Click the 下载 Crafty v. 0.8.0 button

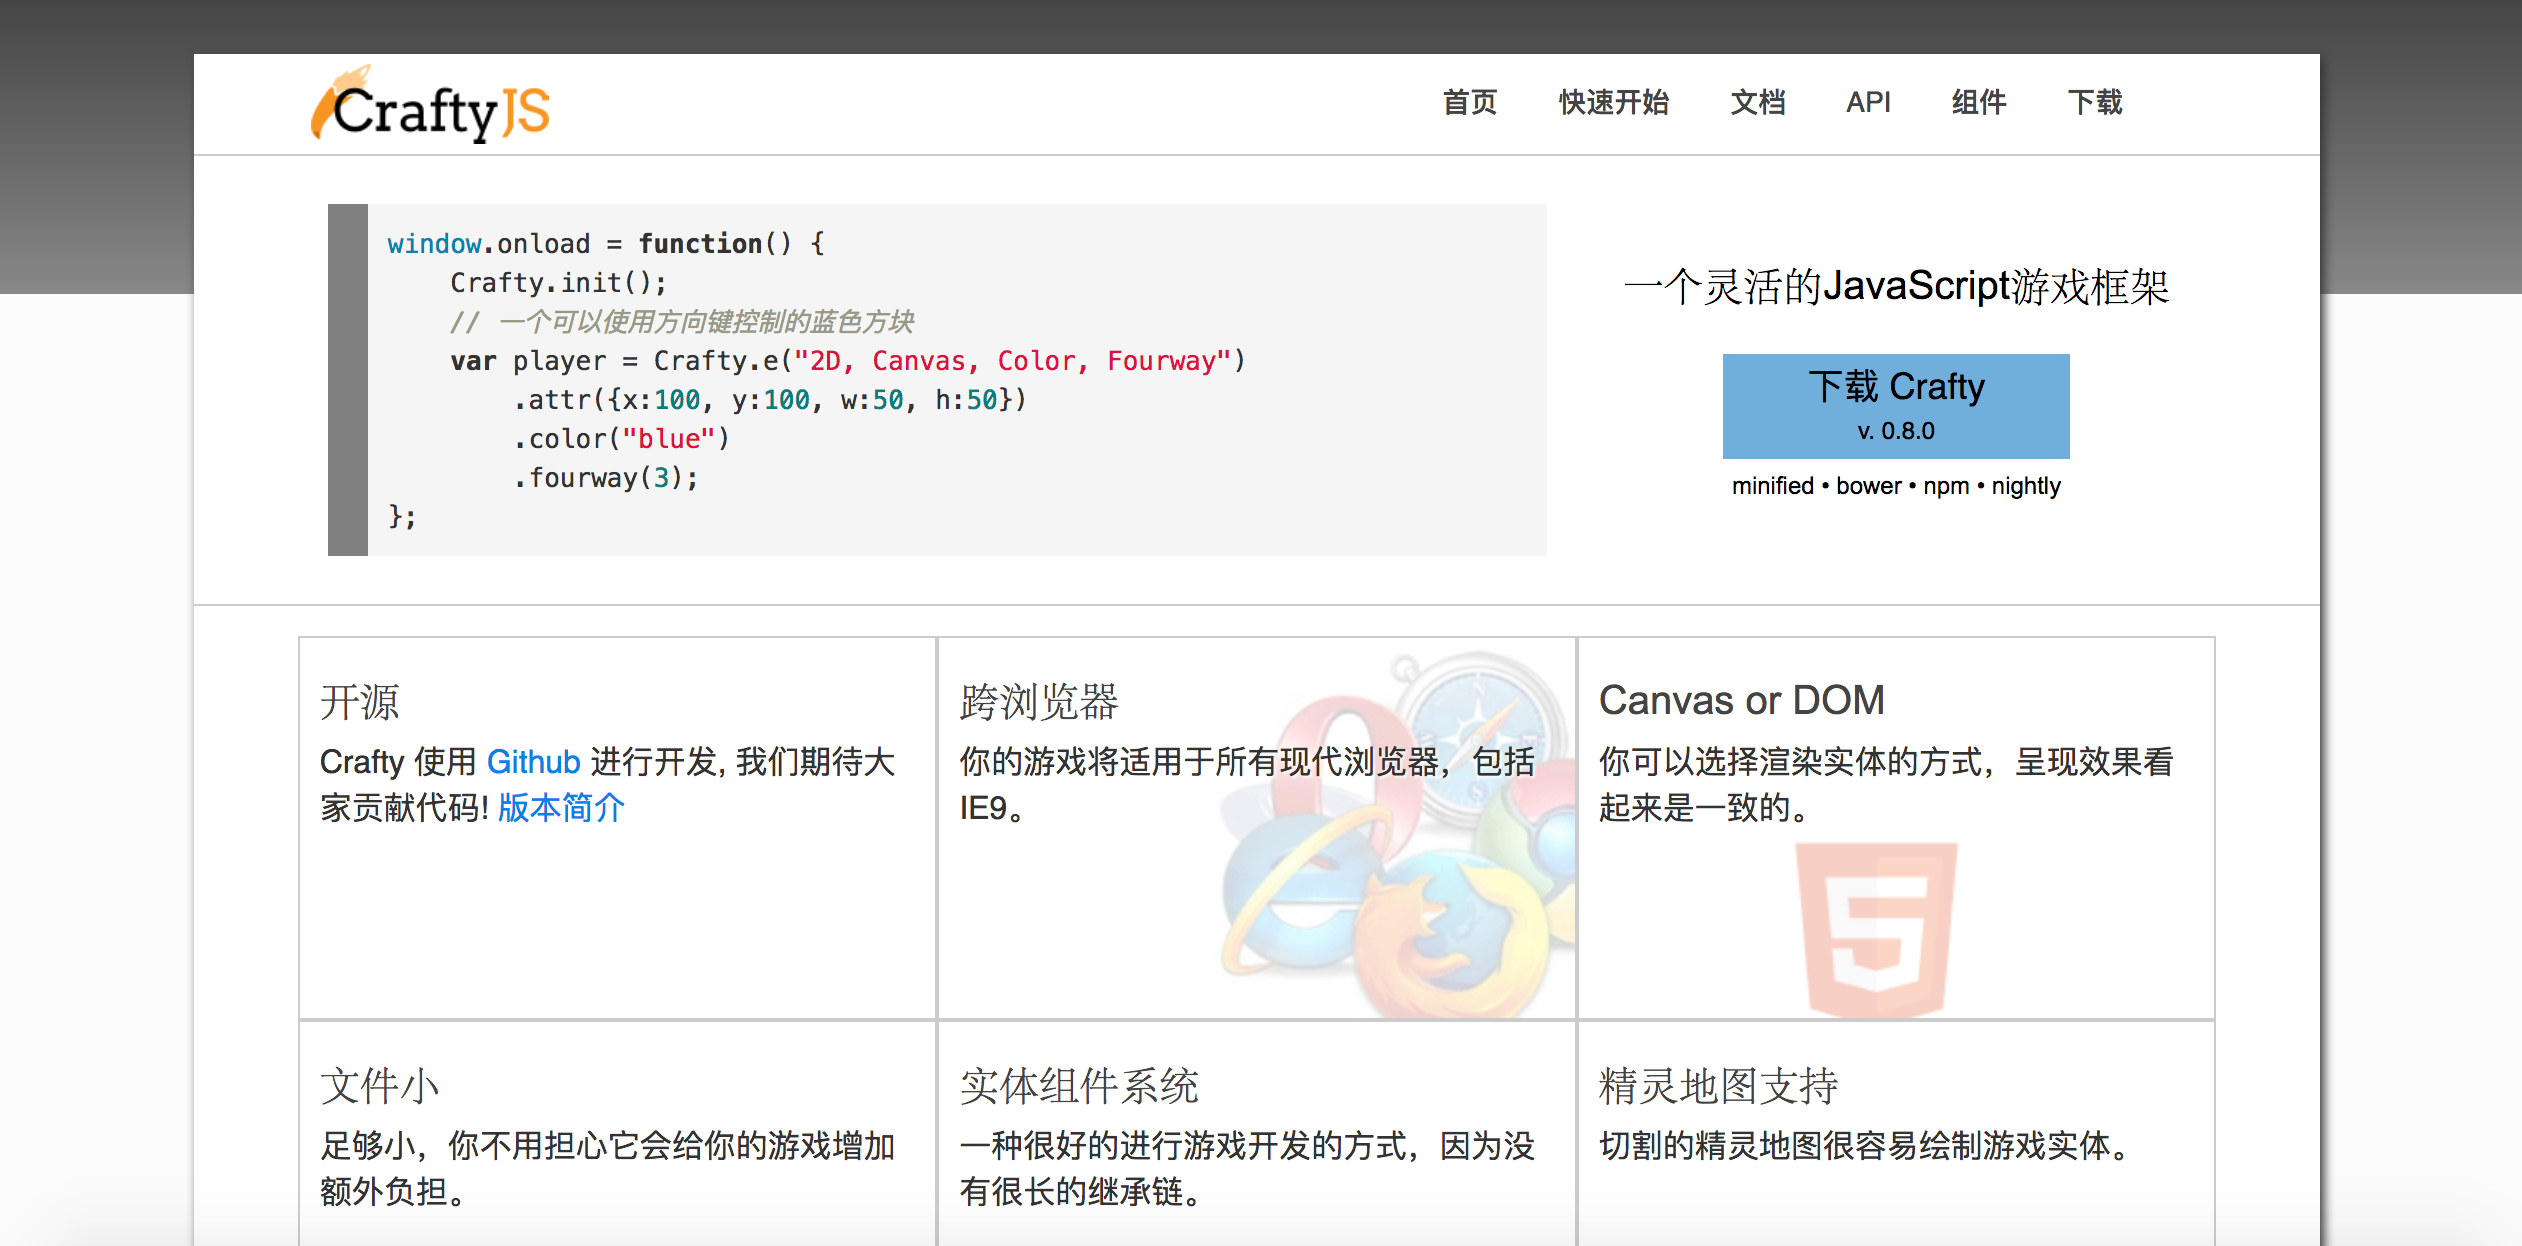pyautogui.click(x=1896, y=406)
